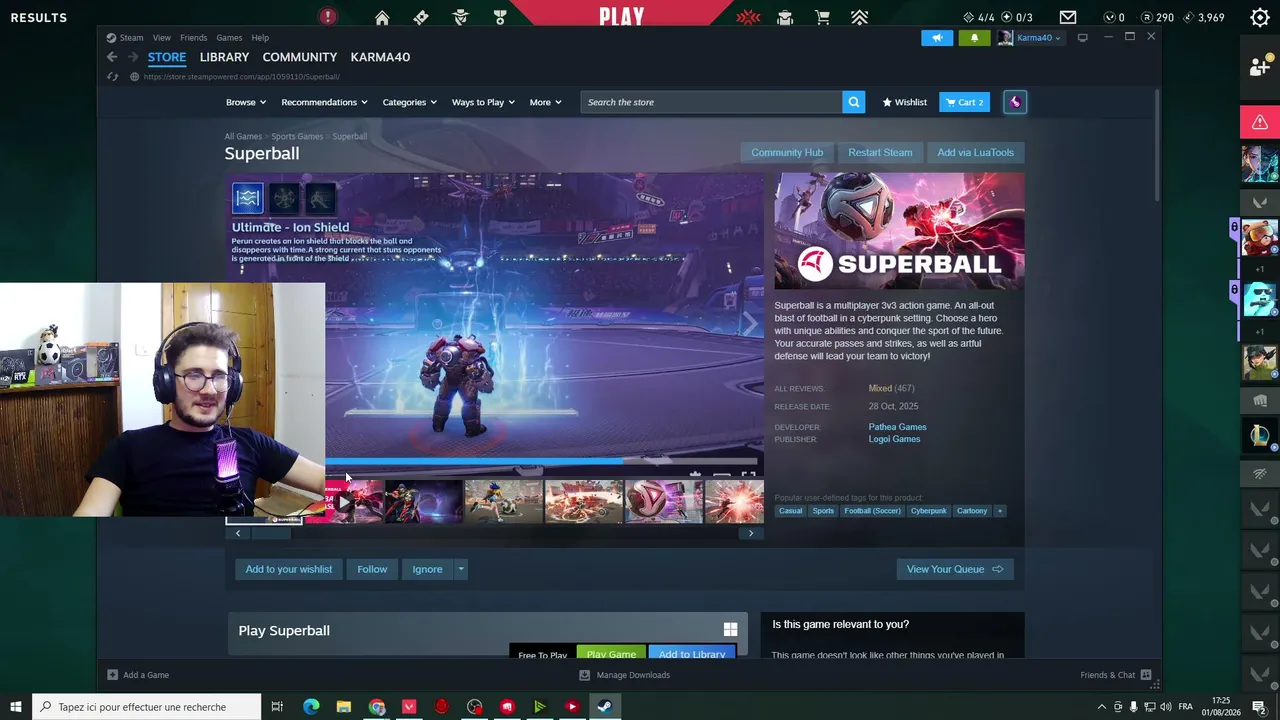Open the Valorant store cart icon
1280x720 pixels.
822,17
